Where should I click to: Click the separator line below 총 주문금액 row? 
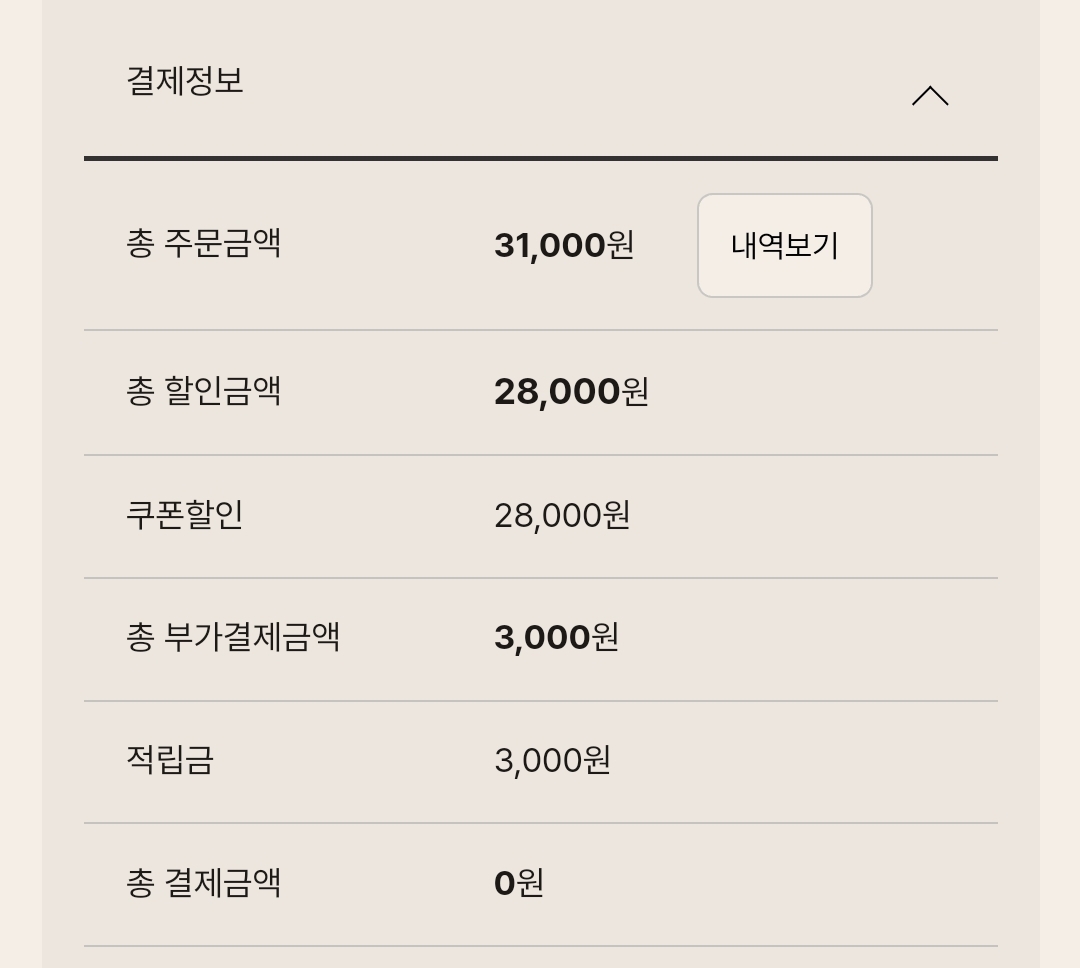541,325
